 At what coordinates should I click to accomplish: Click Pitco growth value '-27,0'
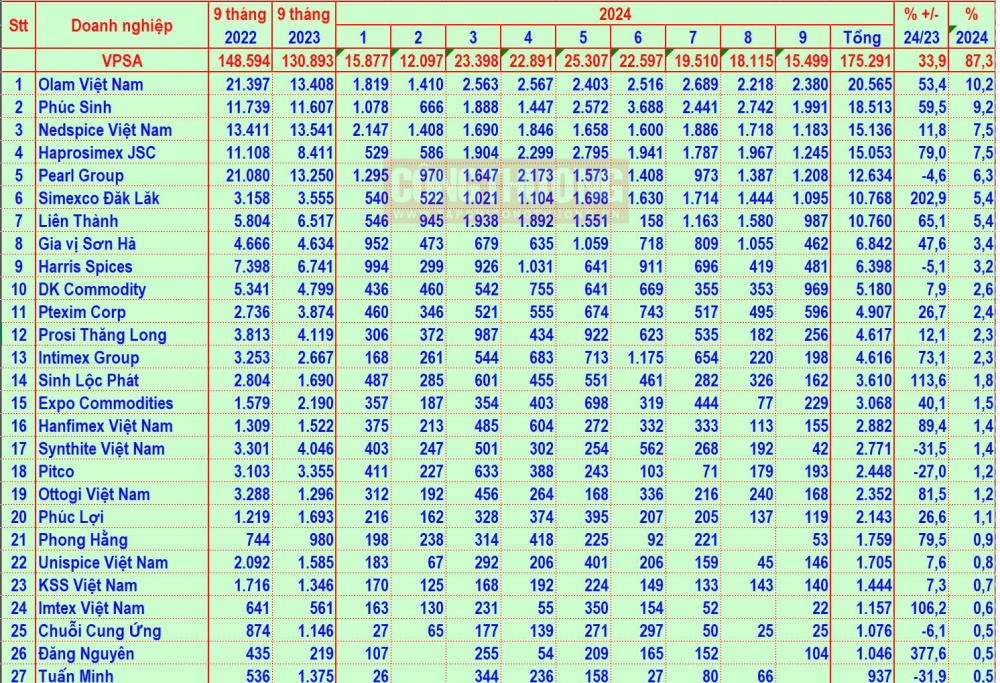(930, 471)
